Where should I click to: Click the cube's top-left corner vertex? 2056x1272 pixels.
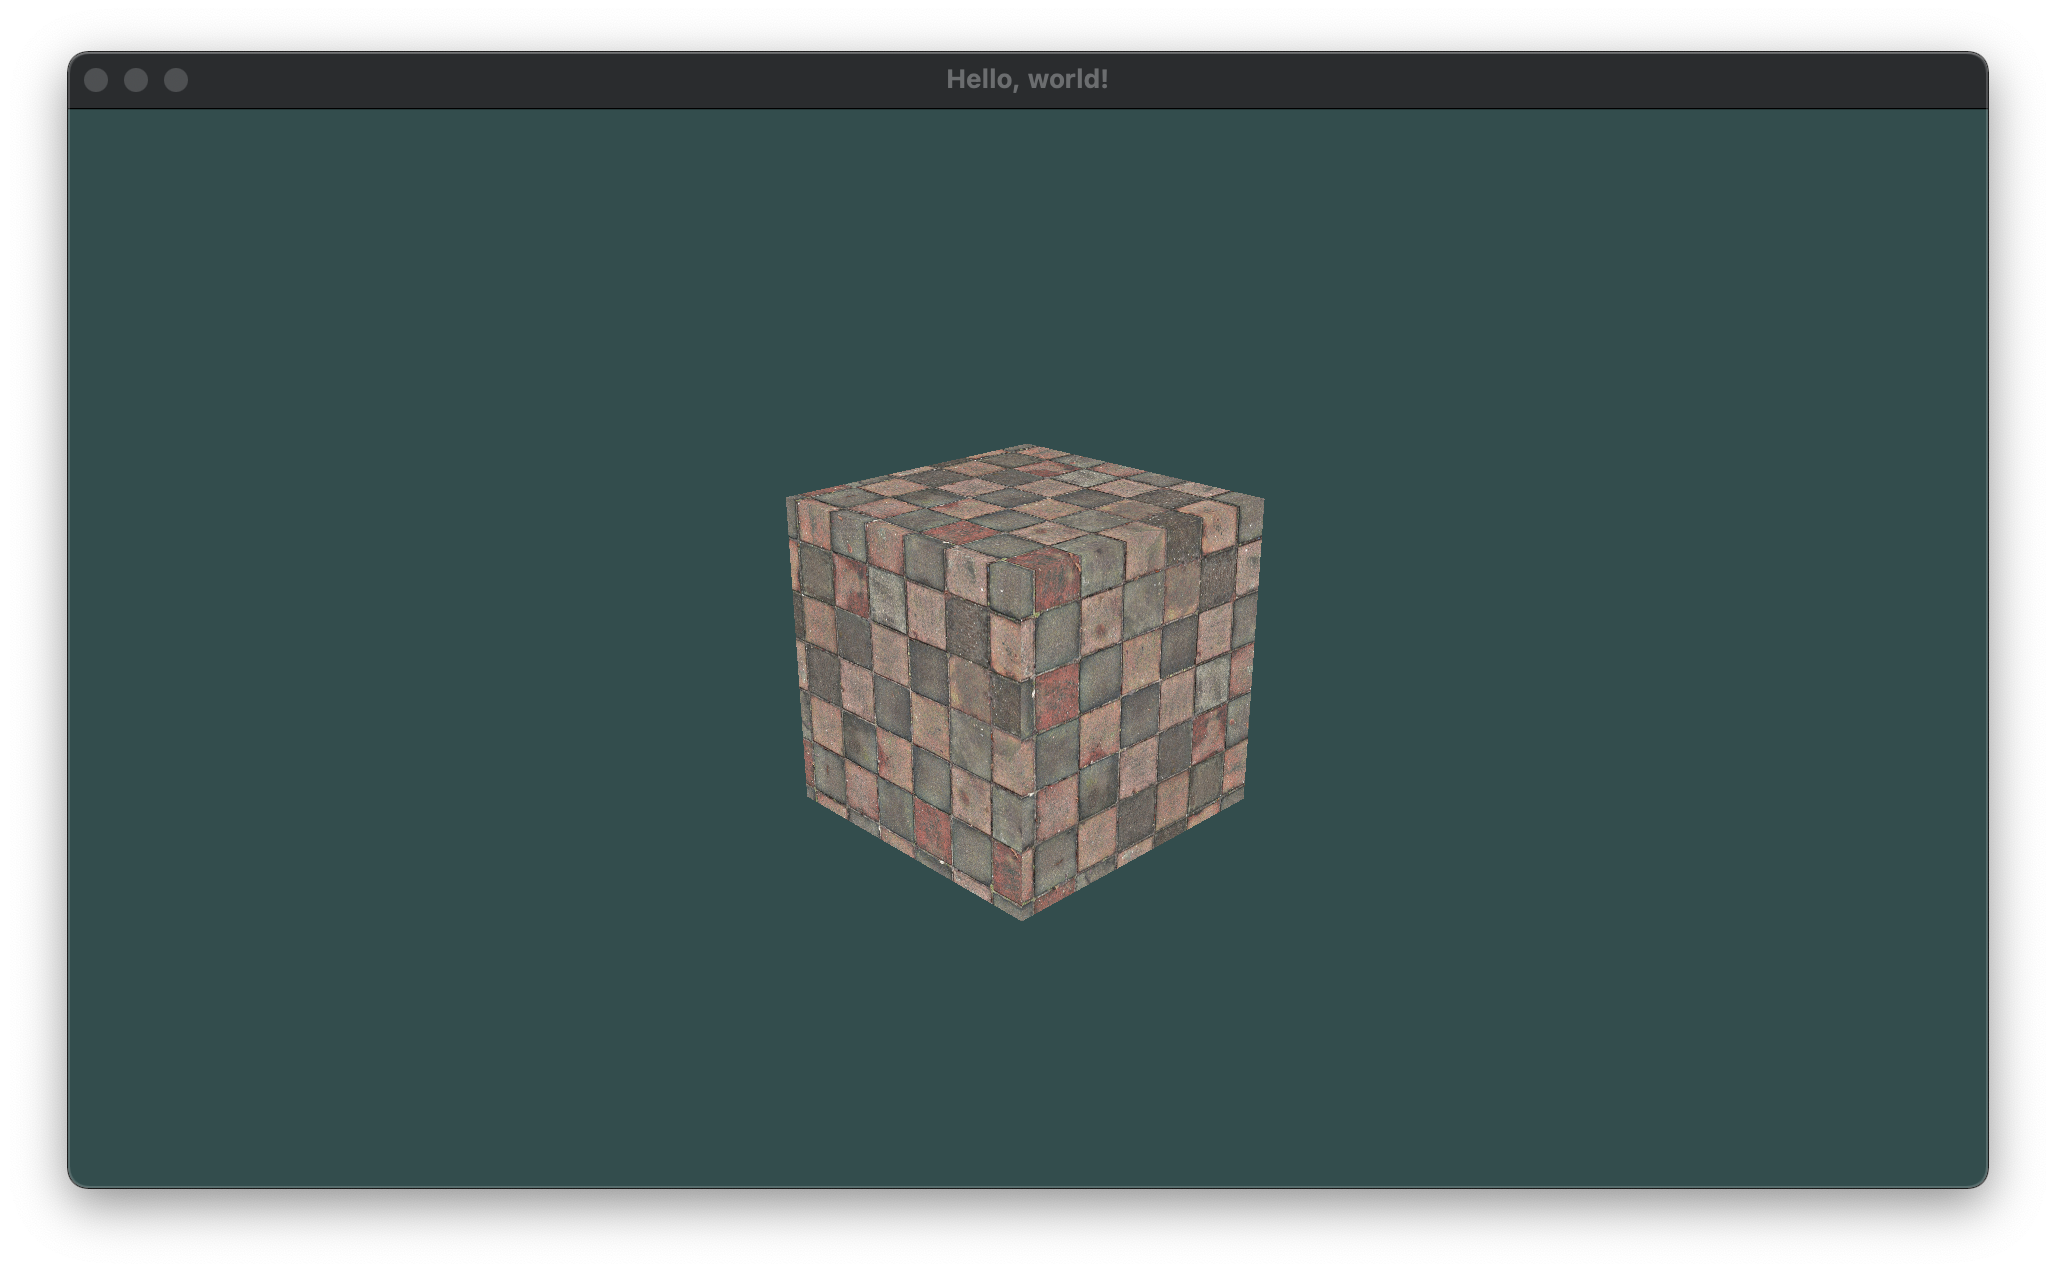[788, 497]
